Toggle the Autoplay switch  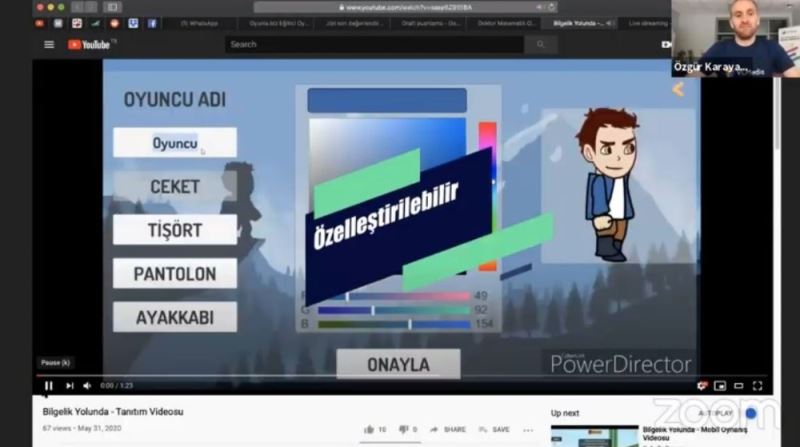tap(751, 413)
